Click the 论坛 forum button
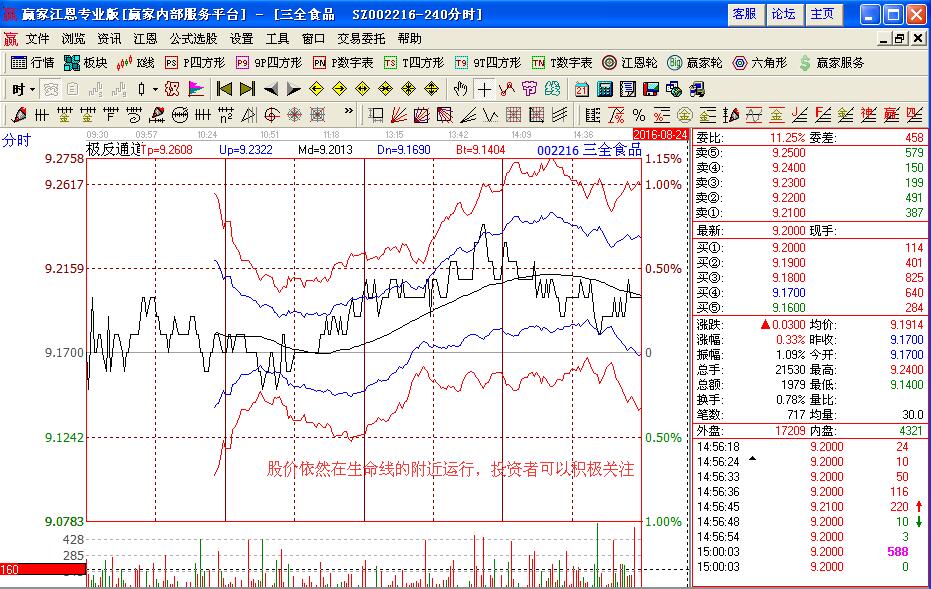931x589 pixels. click(783, 14)
